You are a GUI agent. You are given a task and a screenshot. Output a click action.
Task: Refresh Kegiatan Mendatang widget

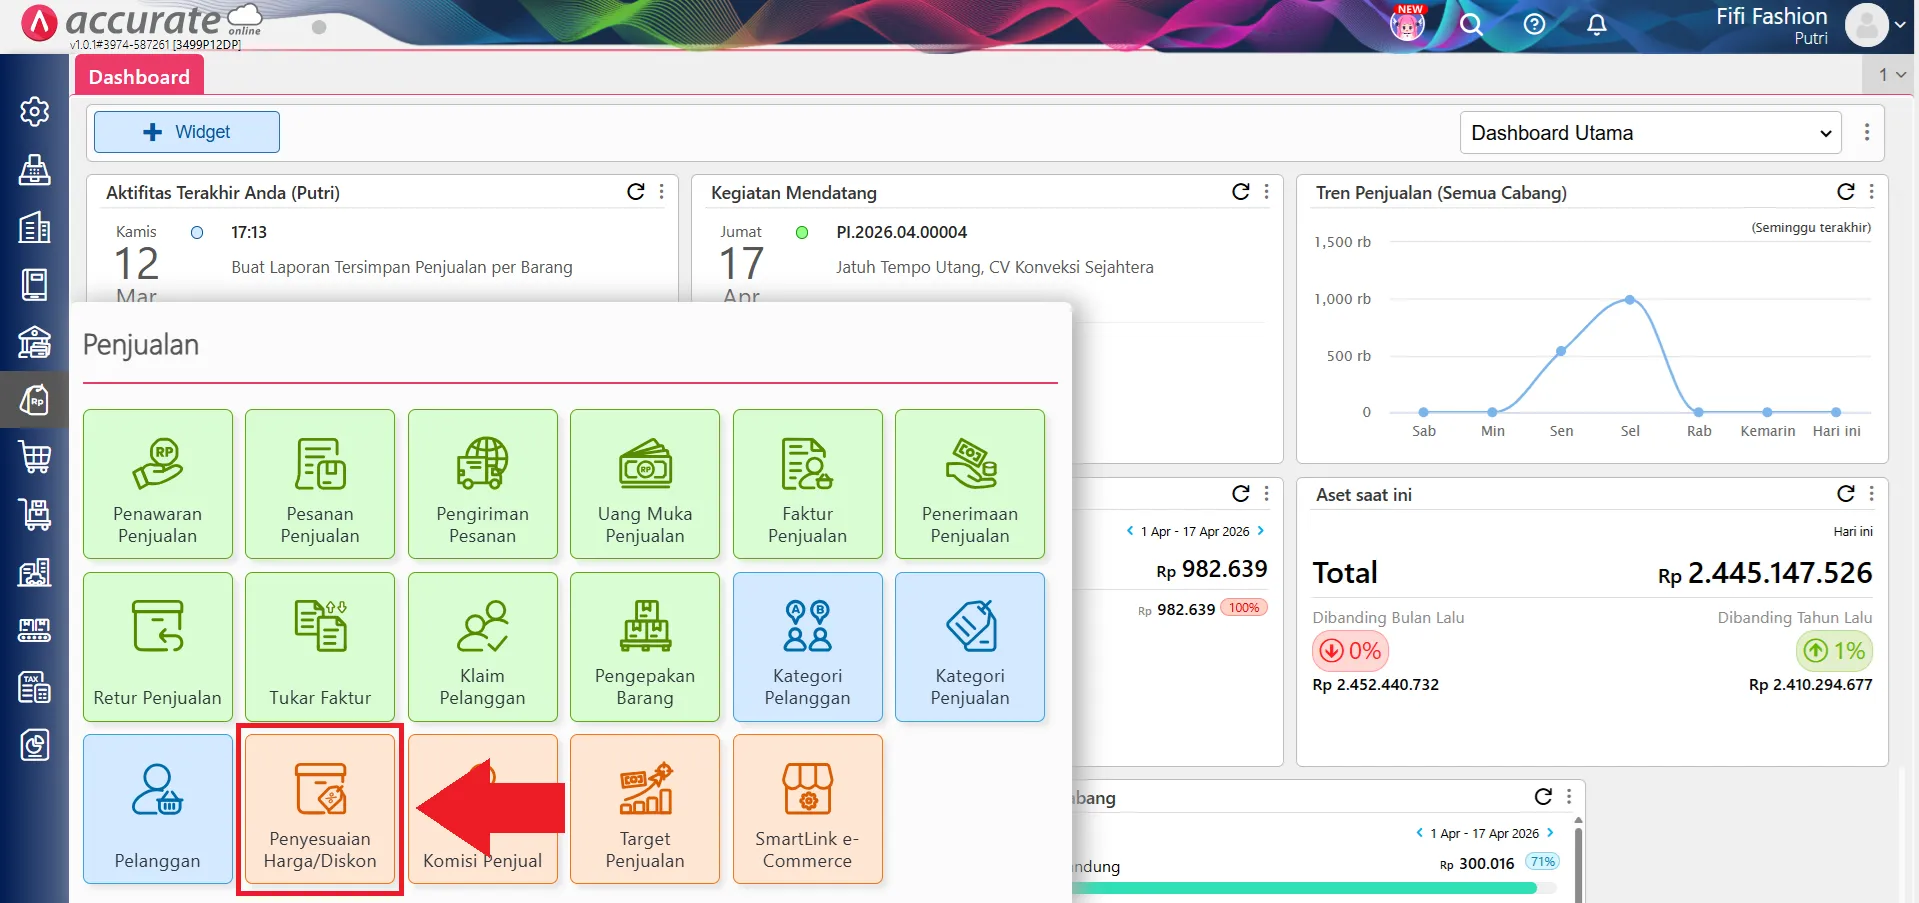1241,191
